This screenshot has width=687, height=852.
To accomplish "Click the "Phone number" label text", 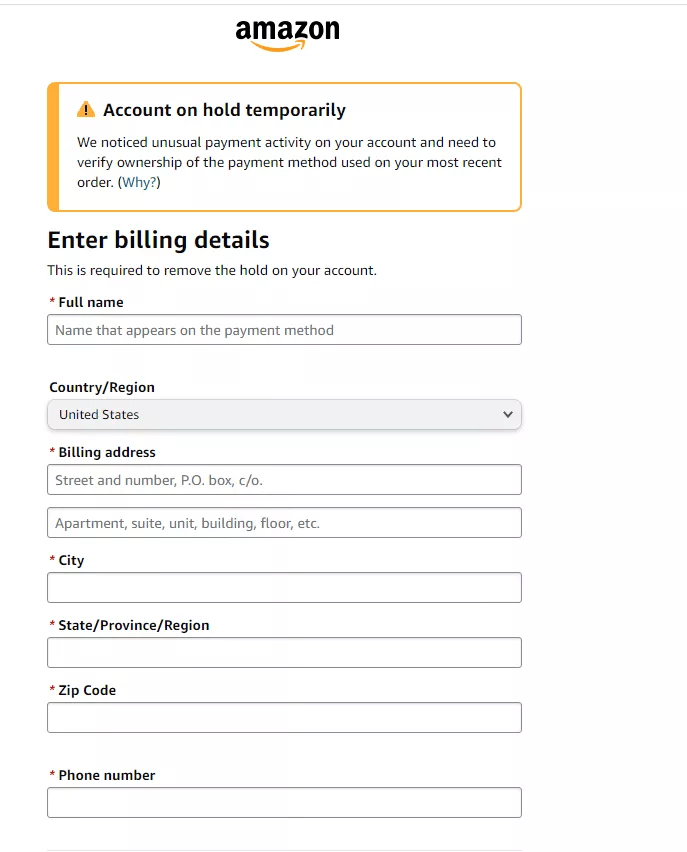I will pos(107,775).
